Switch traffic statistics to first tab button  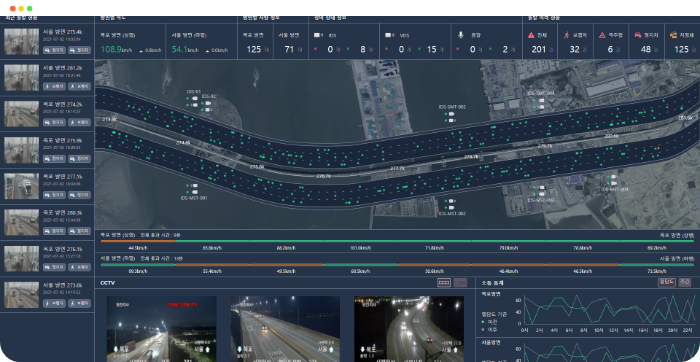point(667,283)
